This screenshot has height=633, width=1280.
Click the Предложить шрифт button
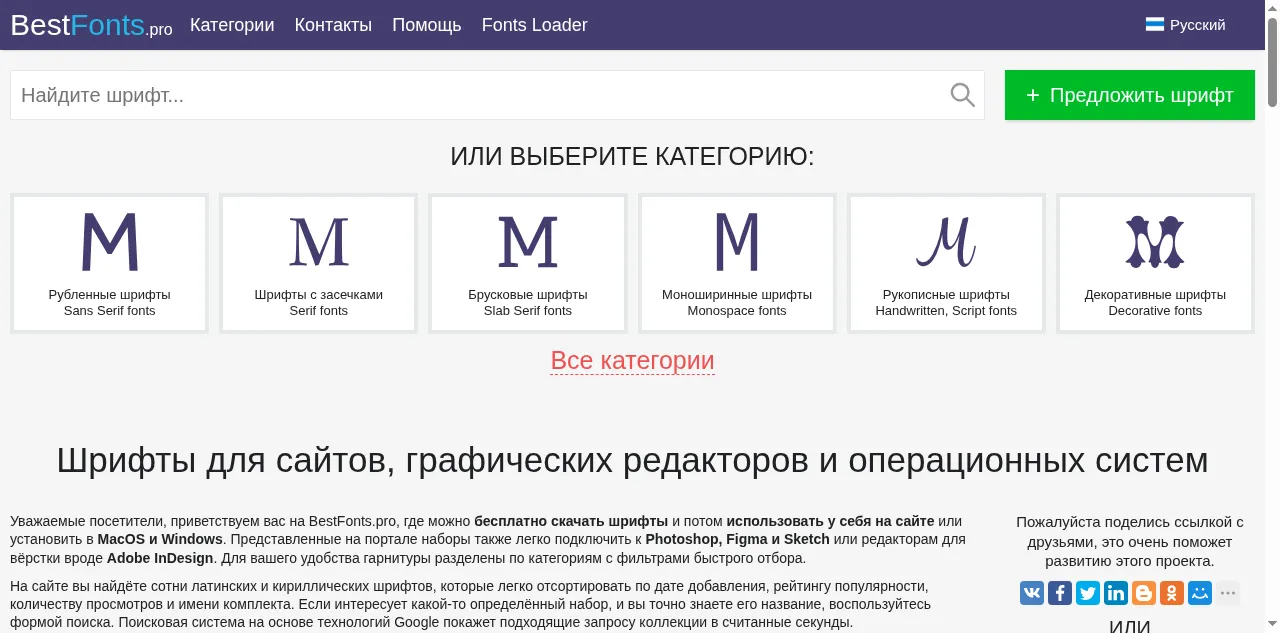click(1130, 95)
